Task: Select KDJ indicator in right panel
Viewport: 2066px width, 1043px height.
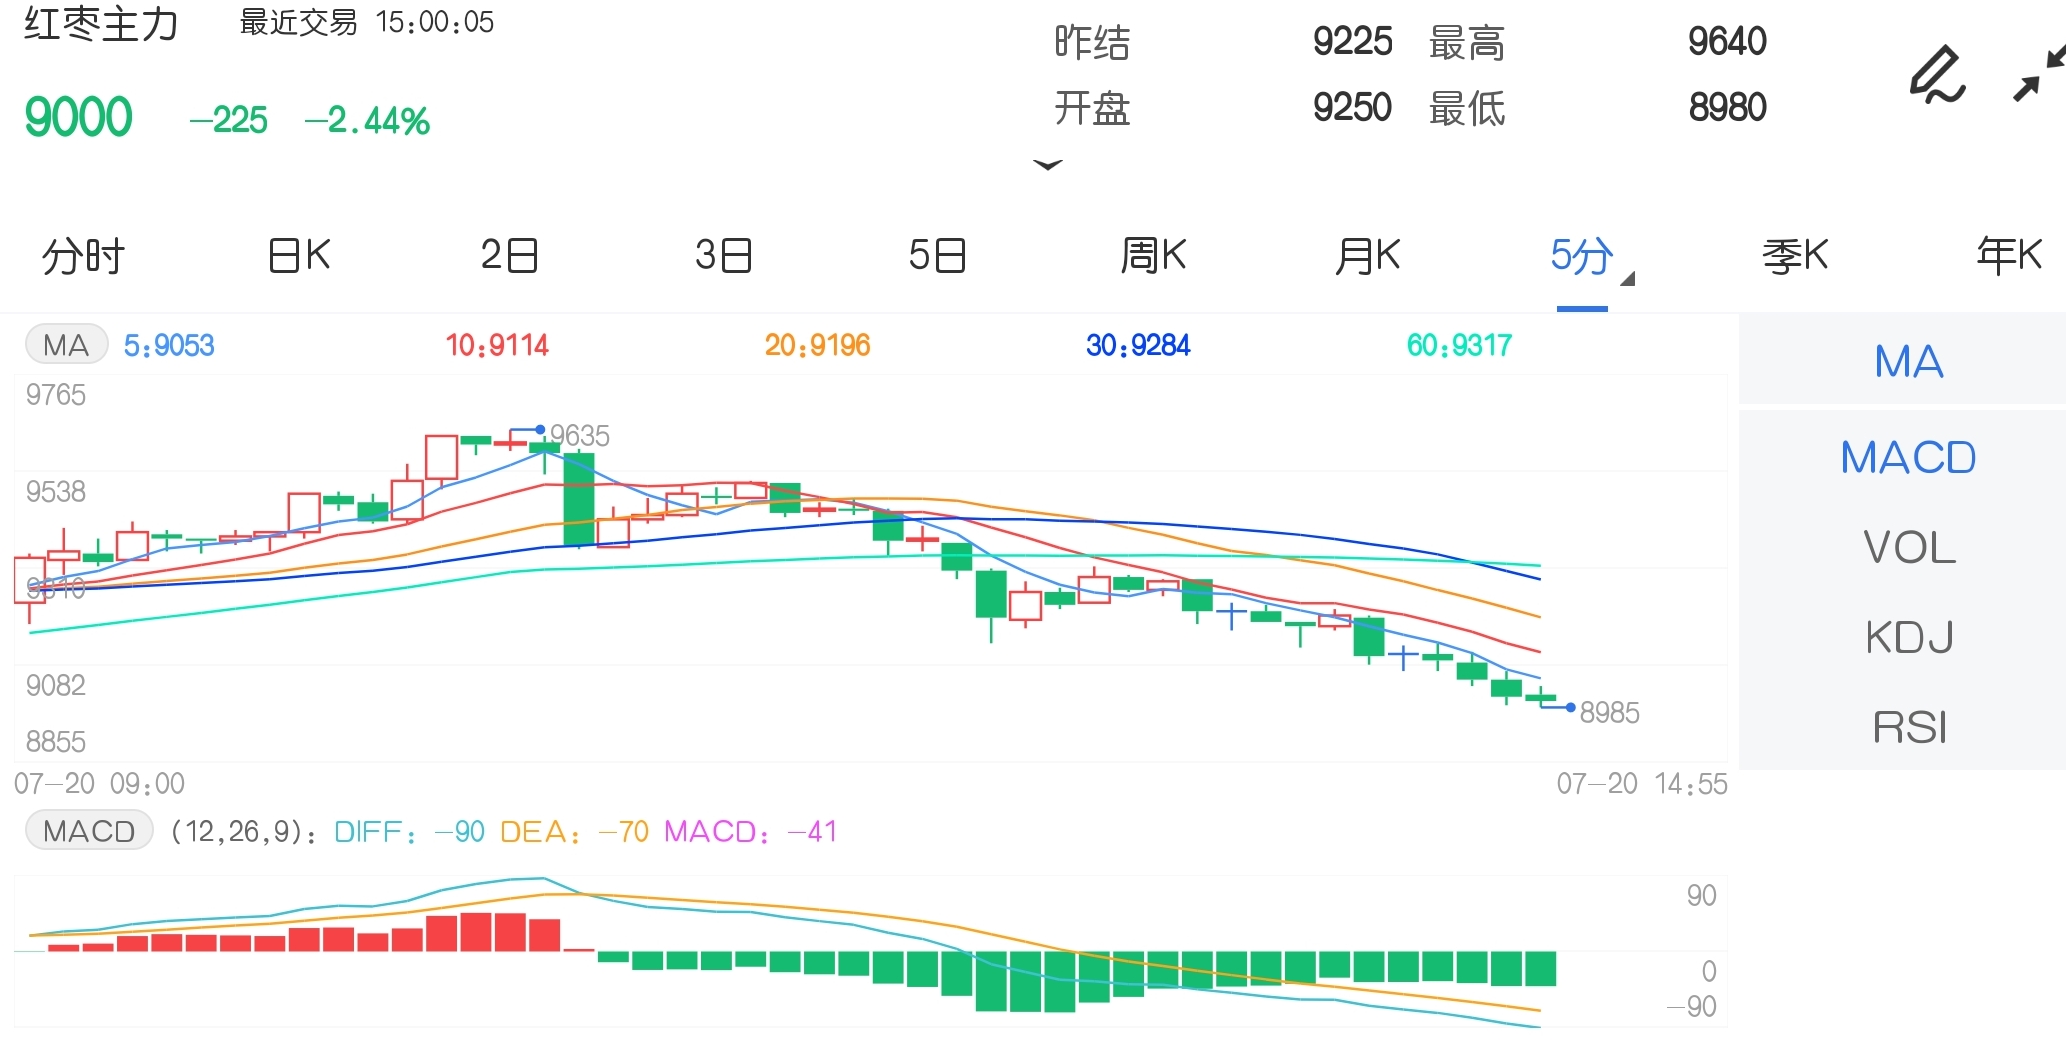Action: pyautogui.click(x=1908, y=637)
